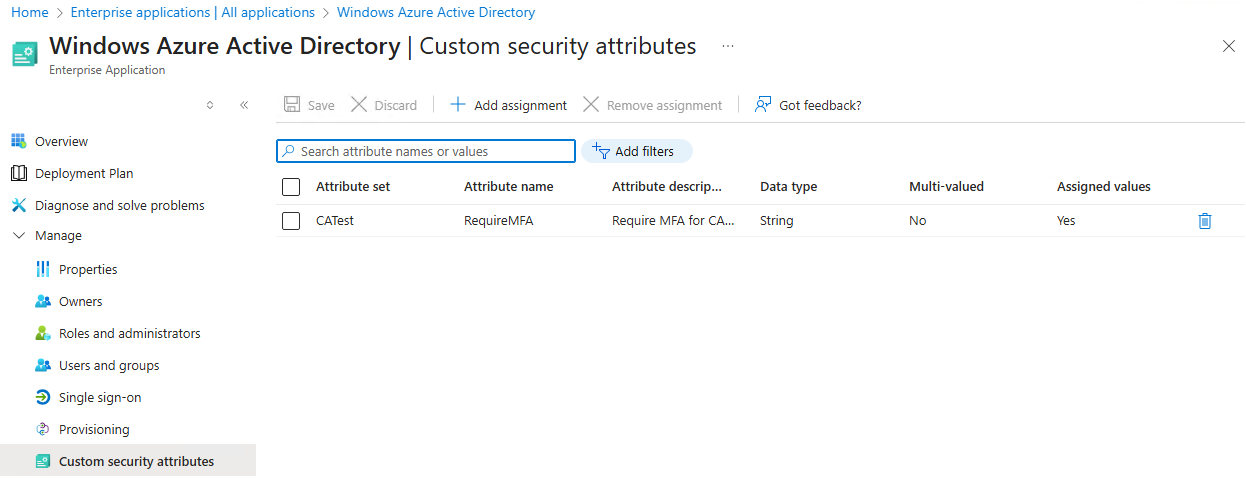Click the filter funnel icon
The image size is (1246, 478).
601,151
